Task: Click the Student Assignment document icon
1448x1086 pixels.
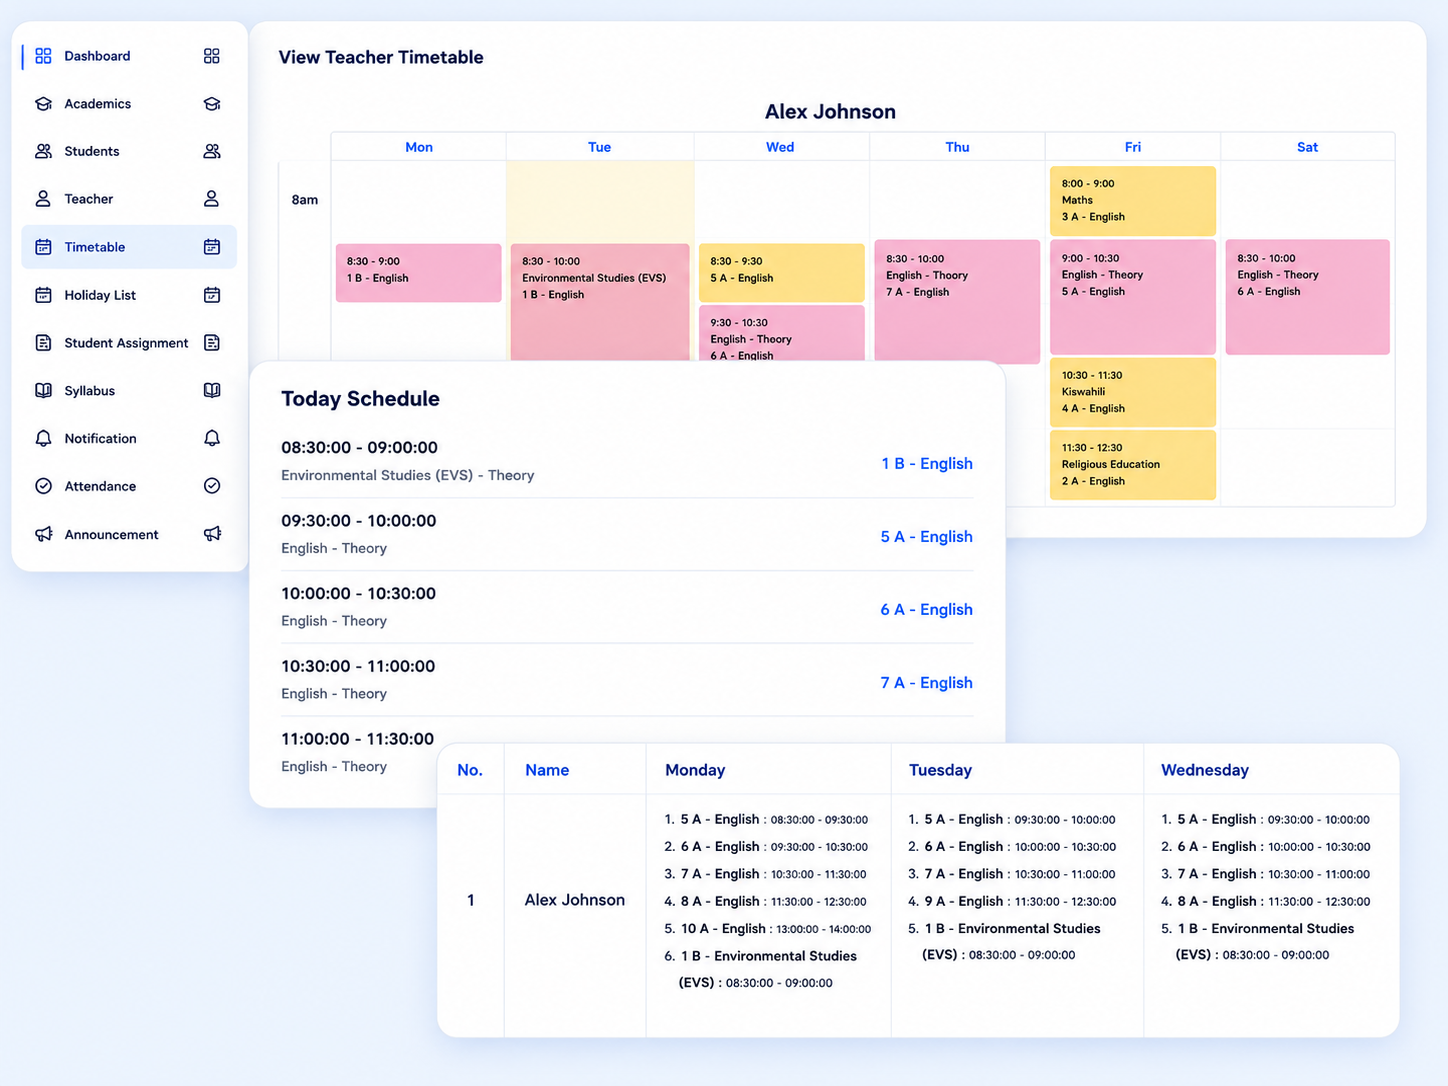Action: [43, 343]
